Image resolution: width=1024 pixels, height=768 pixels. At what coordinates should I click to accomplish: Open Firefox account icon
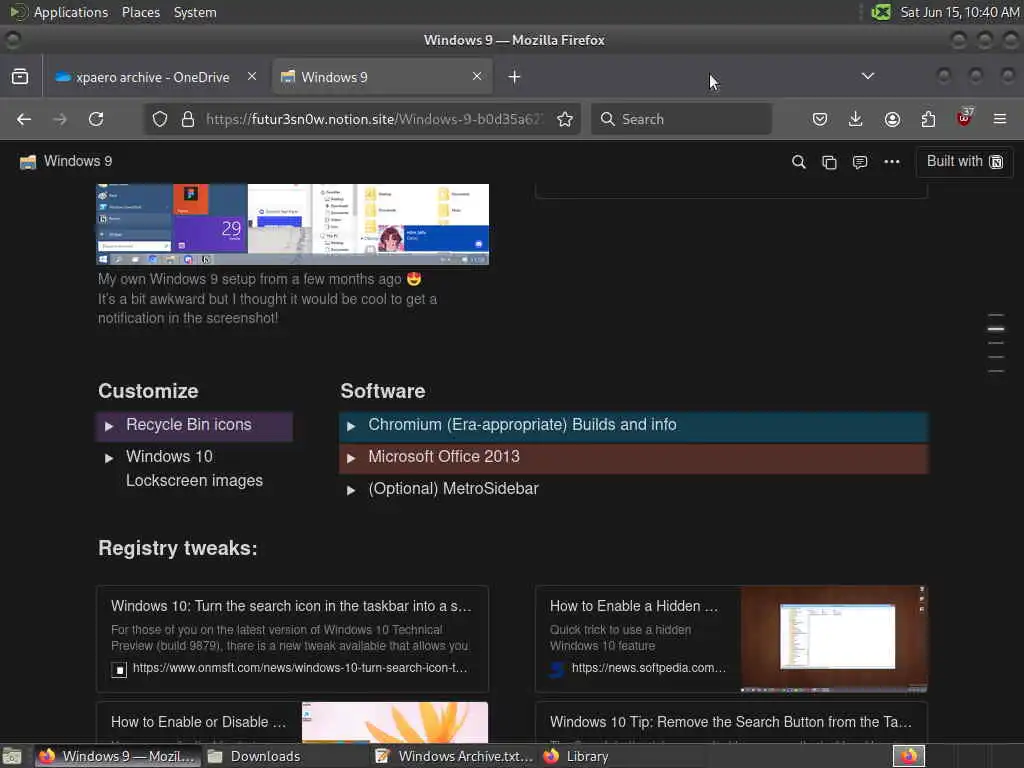[x=892, y=119]
